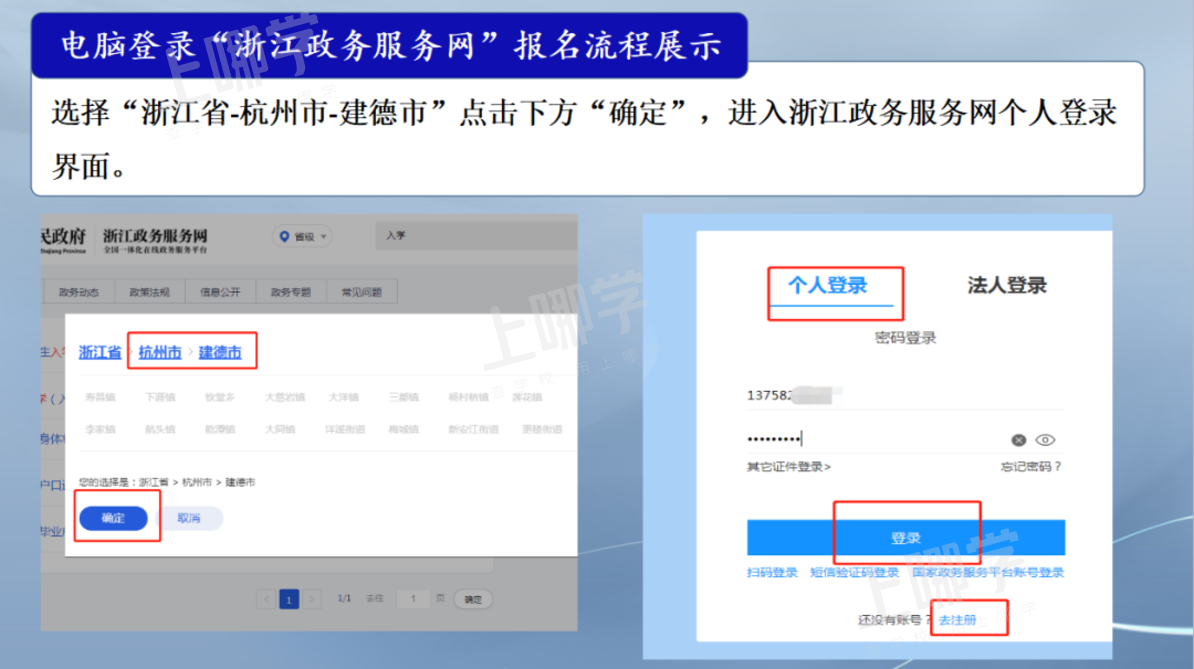Click the 浙江政务服务网 site logo

click(x=155, y=241)
